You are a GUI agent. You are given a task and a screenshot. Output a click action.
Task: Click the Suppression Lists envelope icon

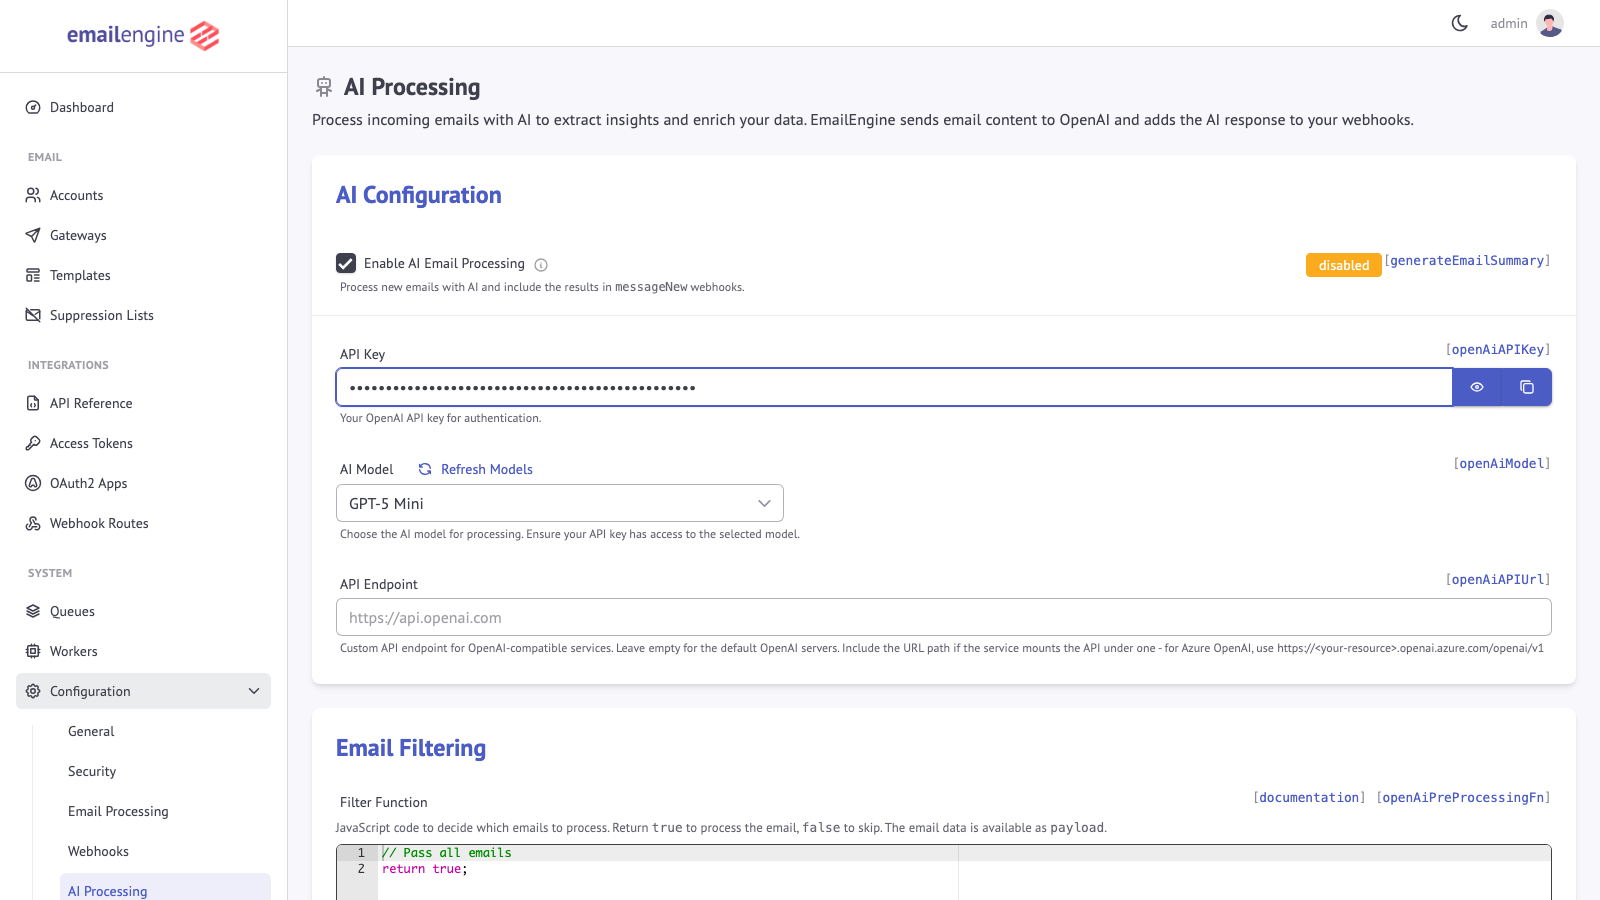pos(33,315)
